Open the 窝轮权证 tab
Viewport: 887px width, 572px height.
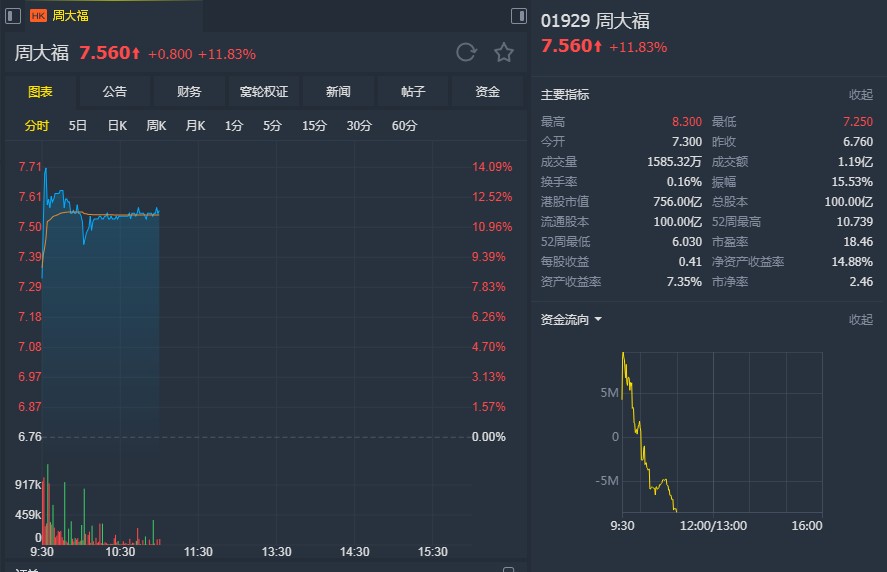pyautogui.click(x=264, y=92)
